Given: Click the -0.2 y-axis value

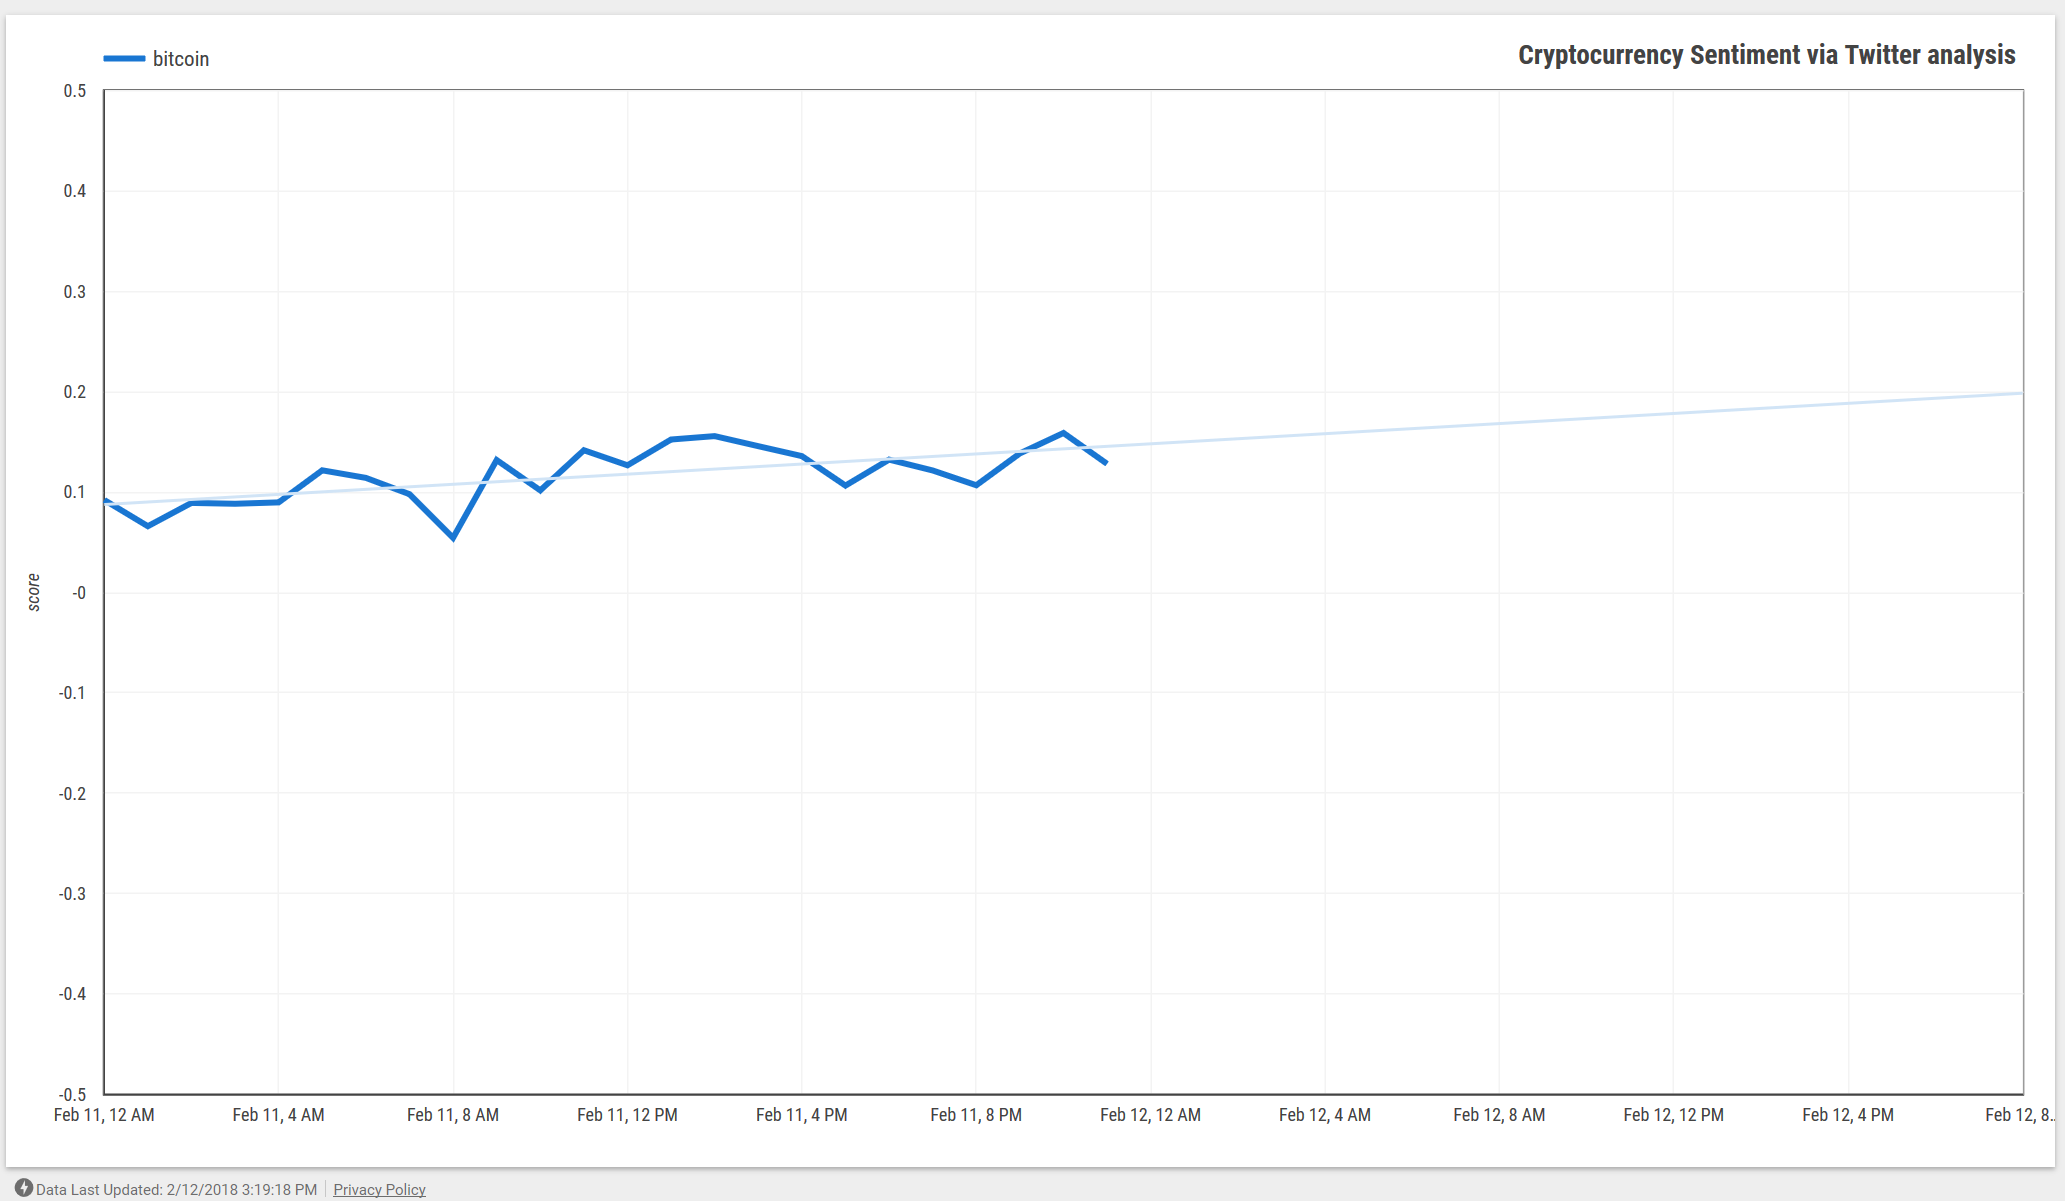Looking at the screenshot, I should 72,794.
